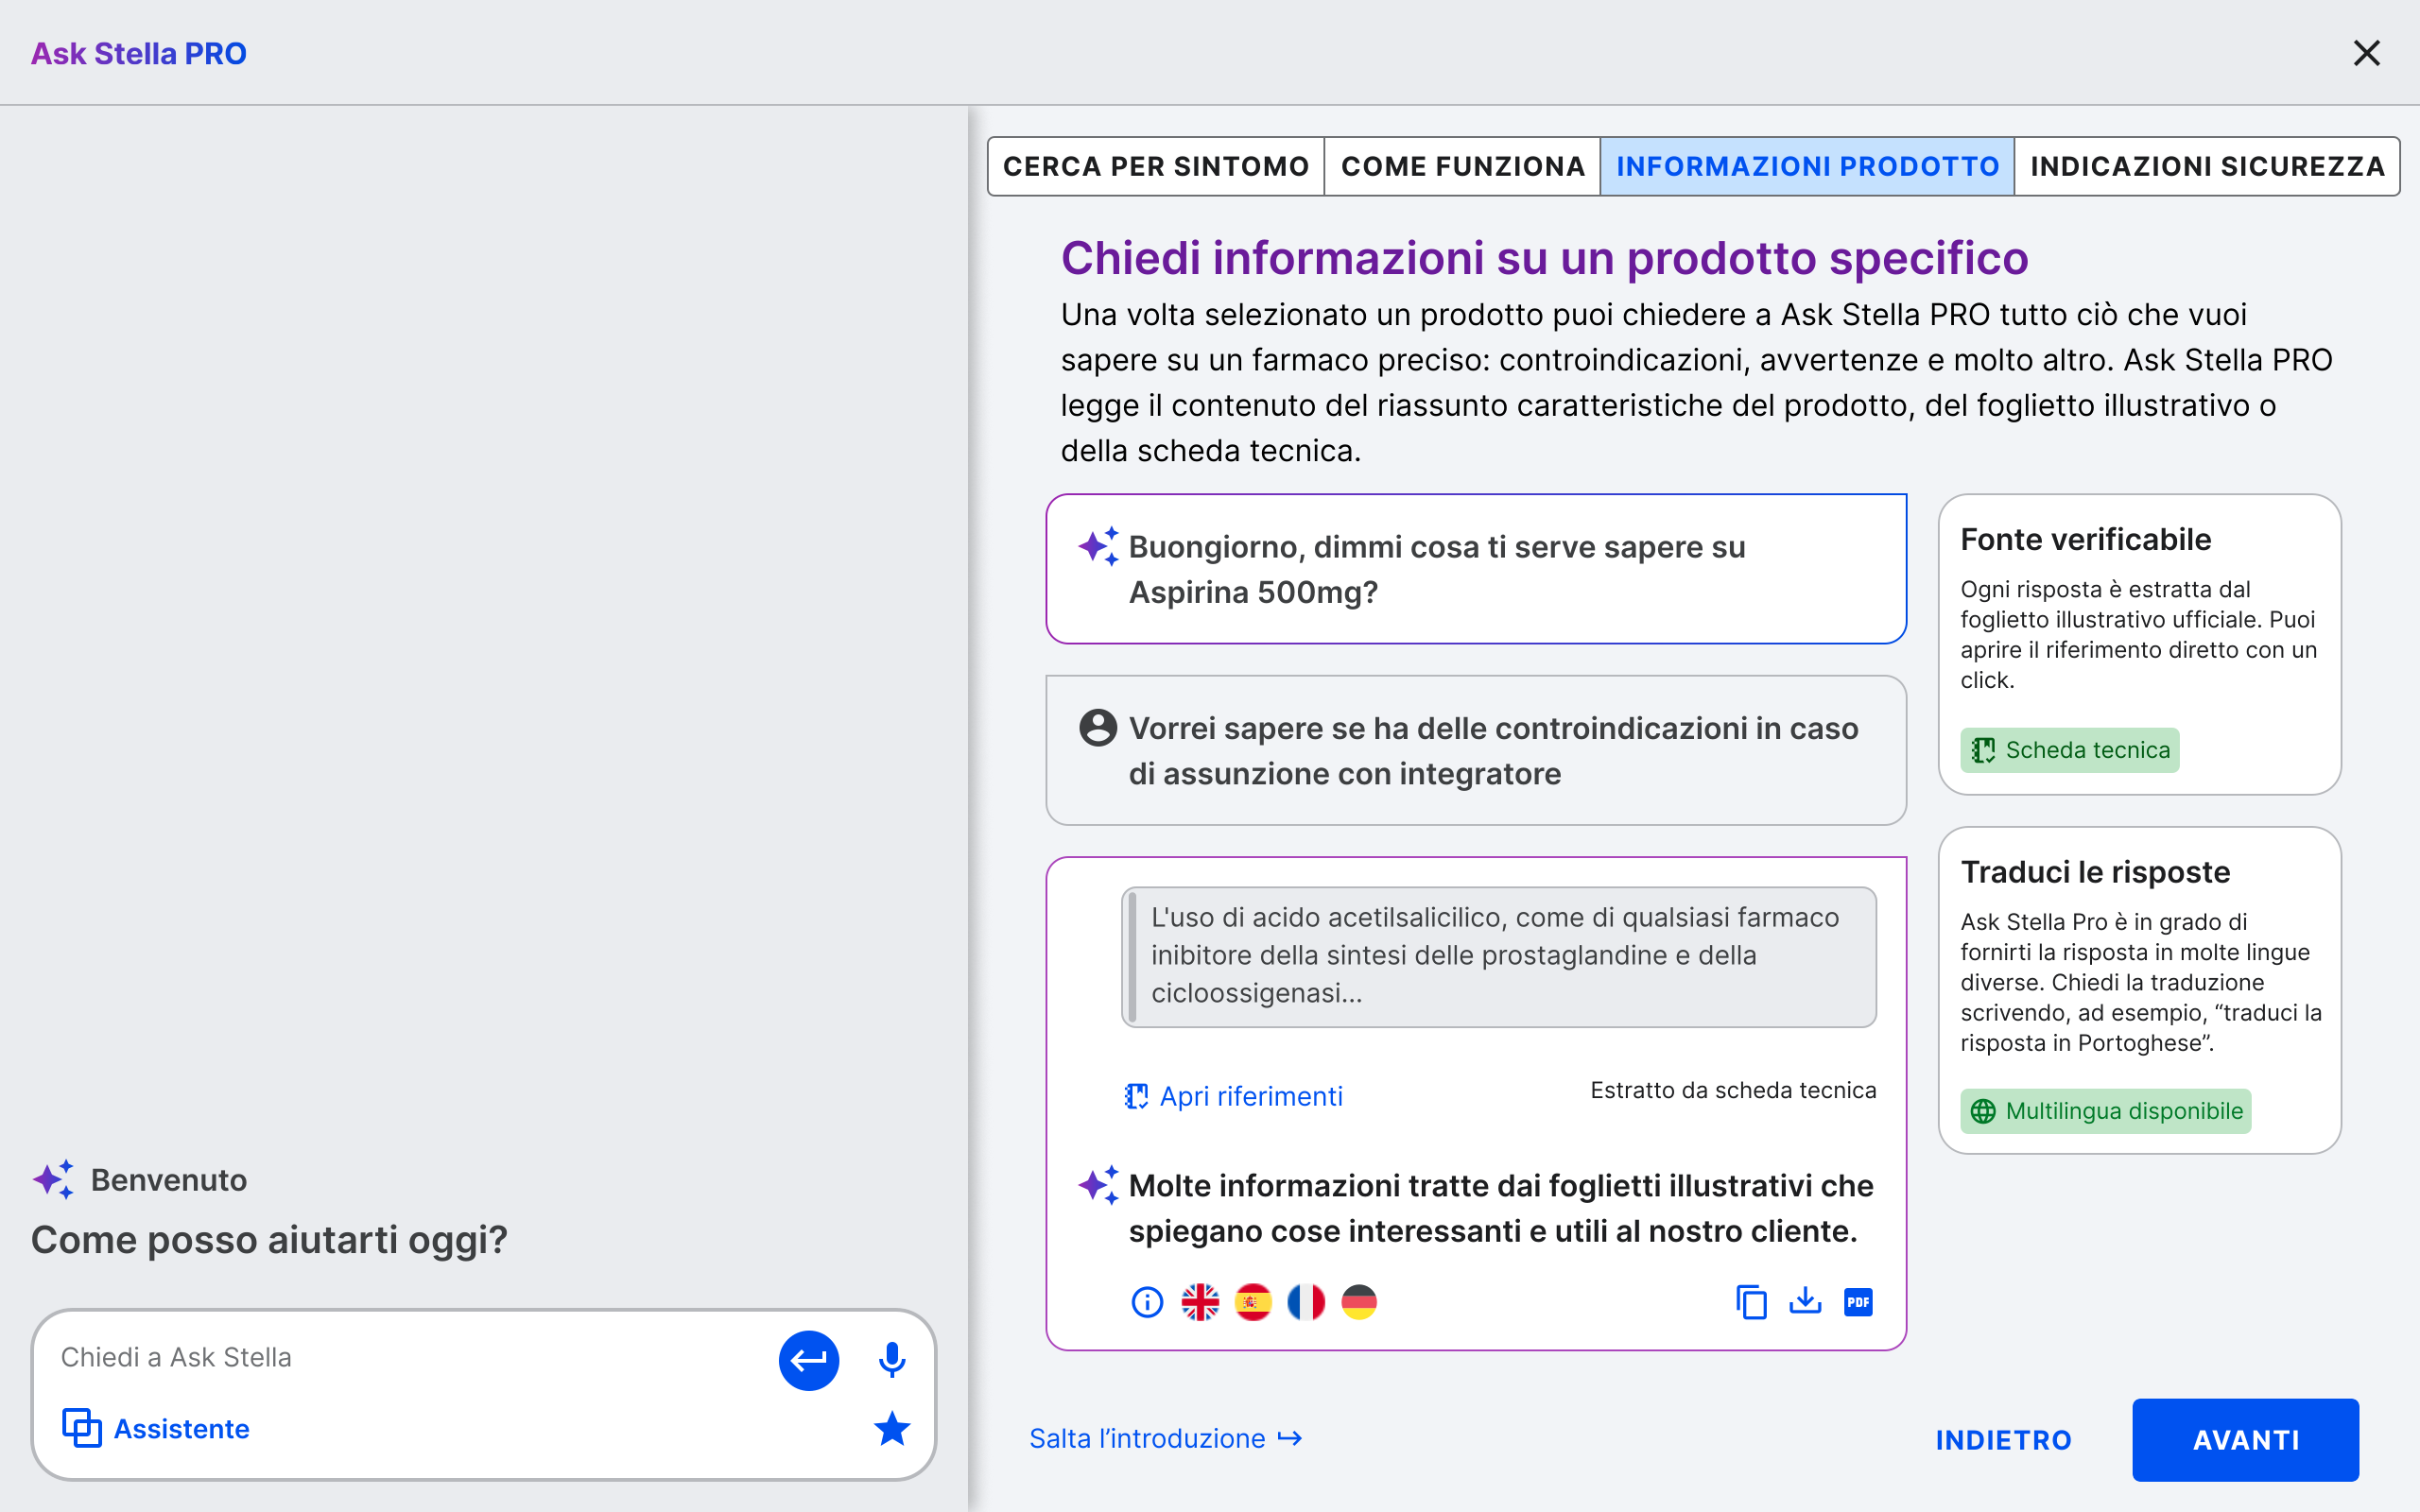Image resolution: width=2420 pixels, height=1512 pixels.
Task: Click the send arrow button in chat input
Action: coord(808,1360)
